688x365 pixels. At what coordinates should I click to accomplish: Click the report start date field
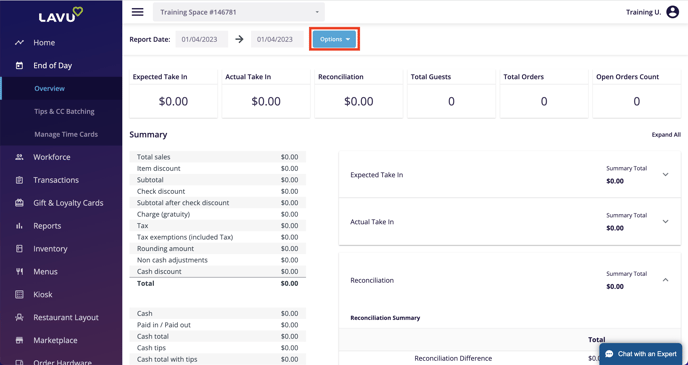202,39
